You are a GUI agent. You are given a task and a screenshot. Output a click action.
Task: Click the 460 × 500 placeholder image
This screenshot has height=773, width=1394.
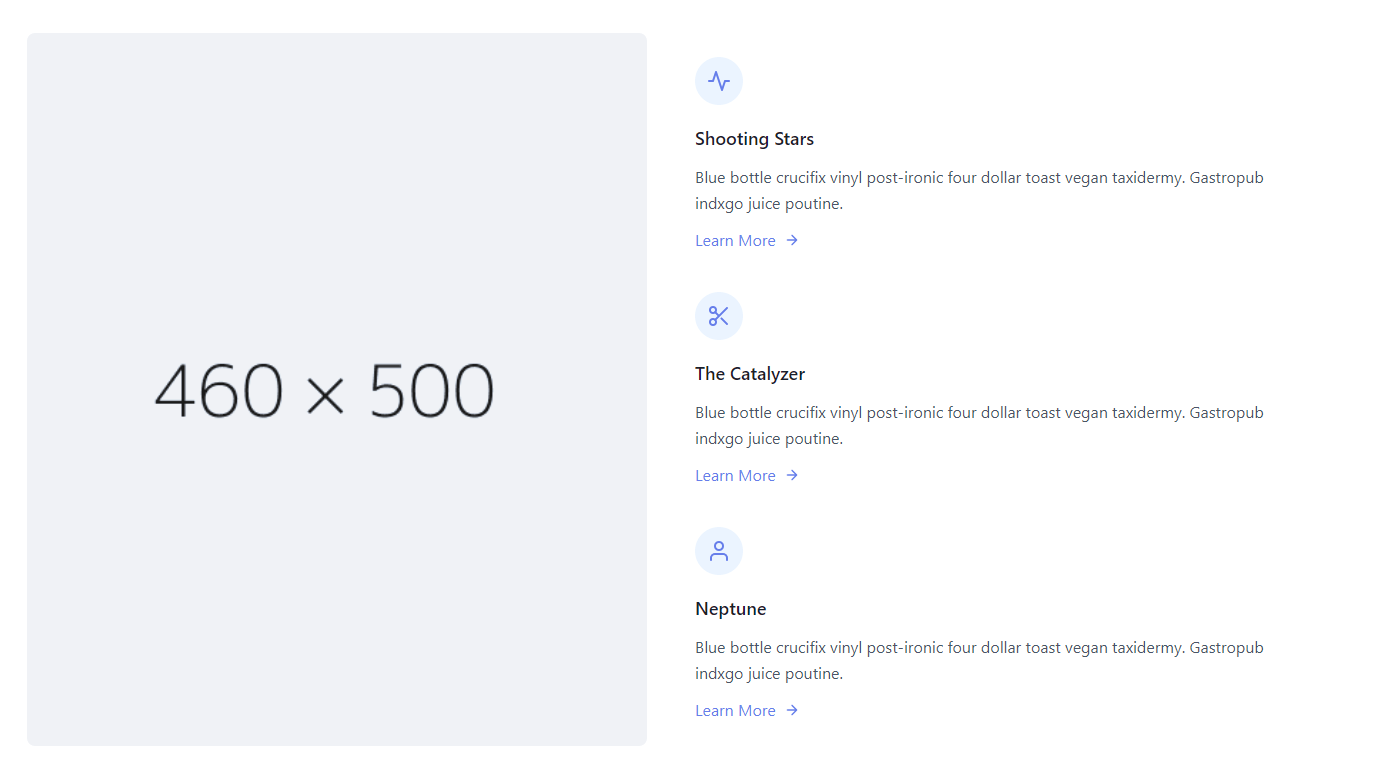coord(337,389)
